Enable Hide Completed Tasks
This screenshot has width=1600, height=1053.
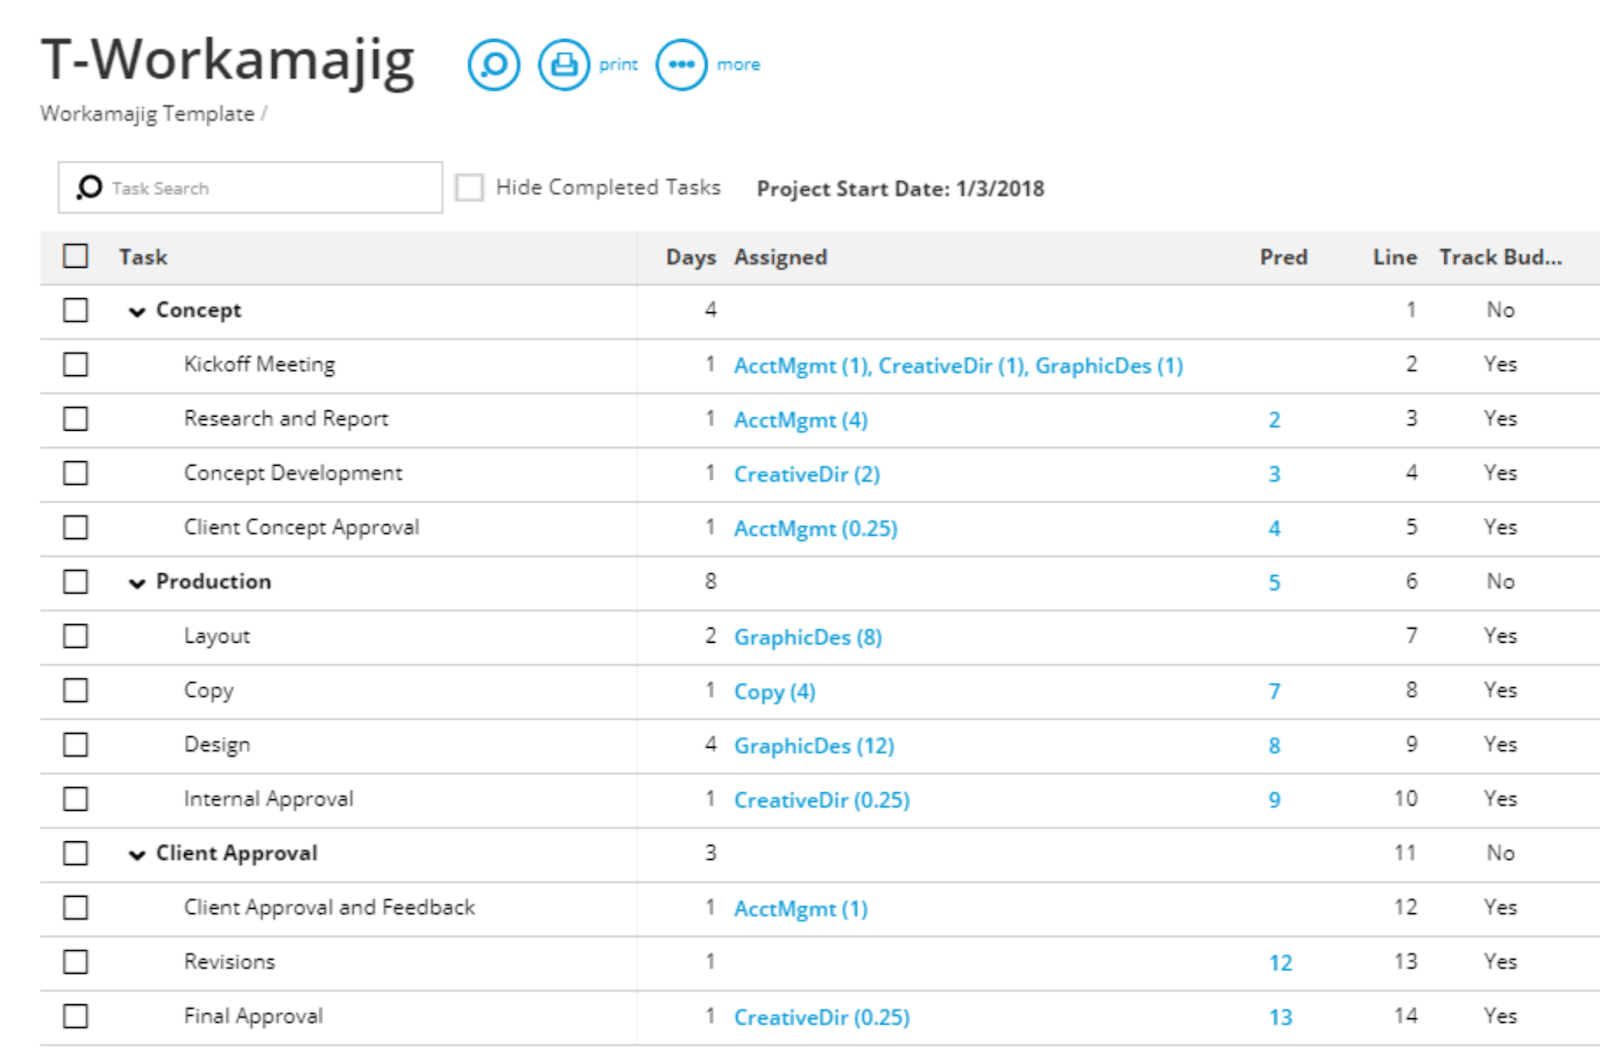469,186
